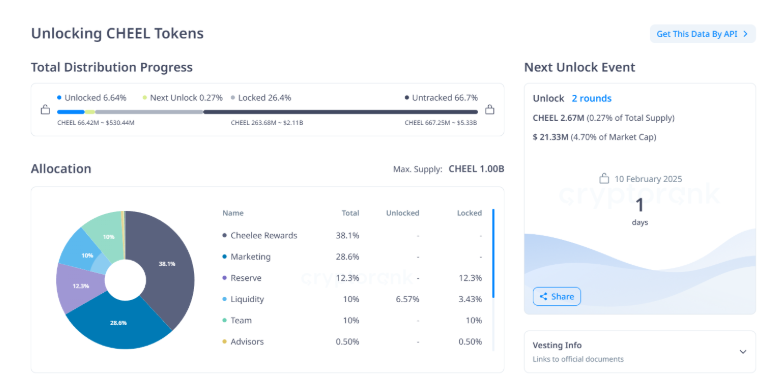The image size is (781, 386).
Task: Click the Liquidity legend dot
Action: pos(225,299)
